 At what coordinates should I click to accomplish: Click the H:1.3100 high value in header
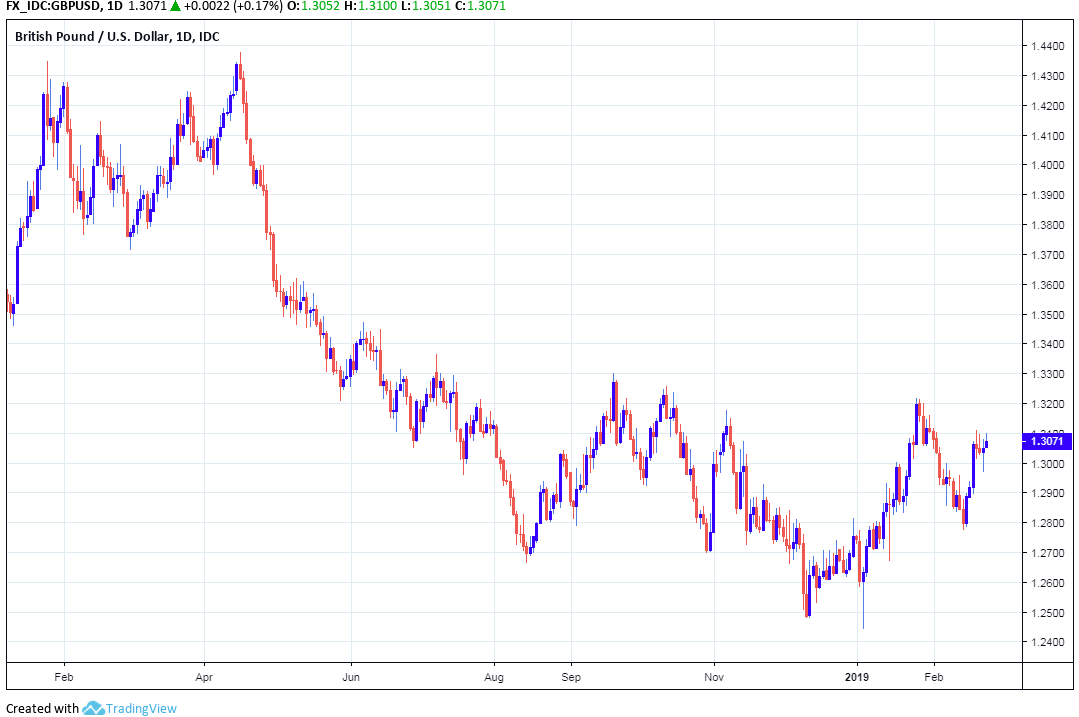coord(381,7)
